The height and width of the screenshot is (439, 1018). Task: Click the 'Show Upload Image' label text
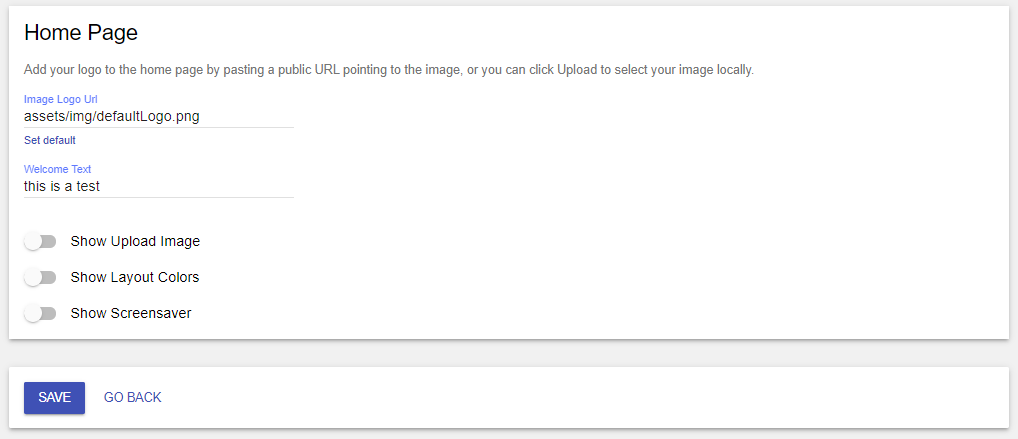pyautogui.click(x=135, y=242)
